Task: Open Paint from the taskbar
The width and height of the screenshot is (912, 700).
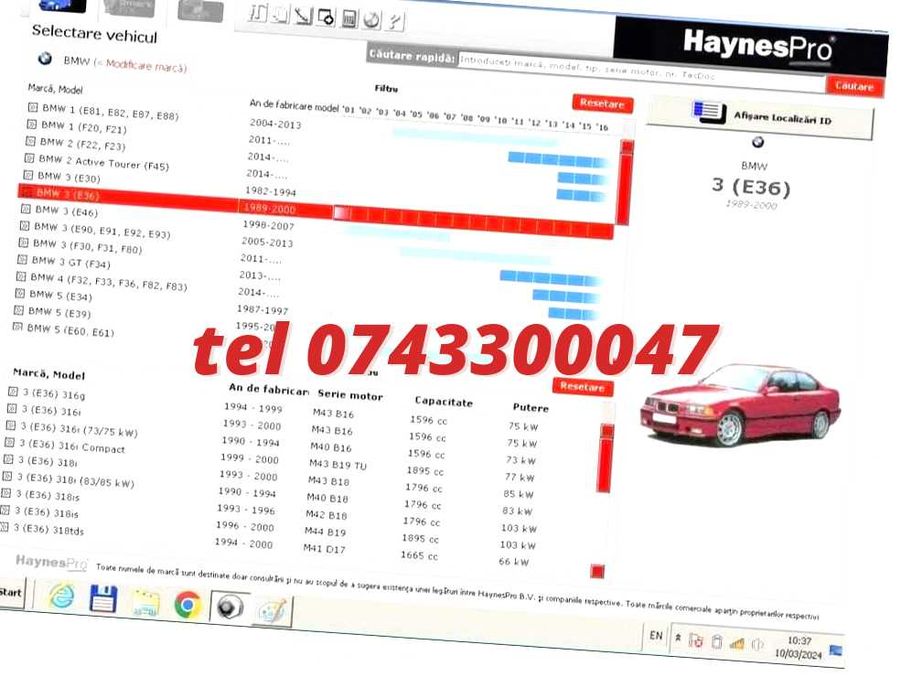Action: click(272, 611)
